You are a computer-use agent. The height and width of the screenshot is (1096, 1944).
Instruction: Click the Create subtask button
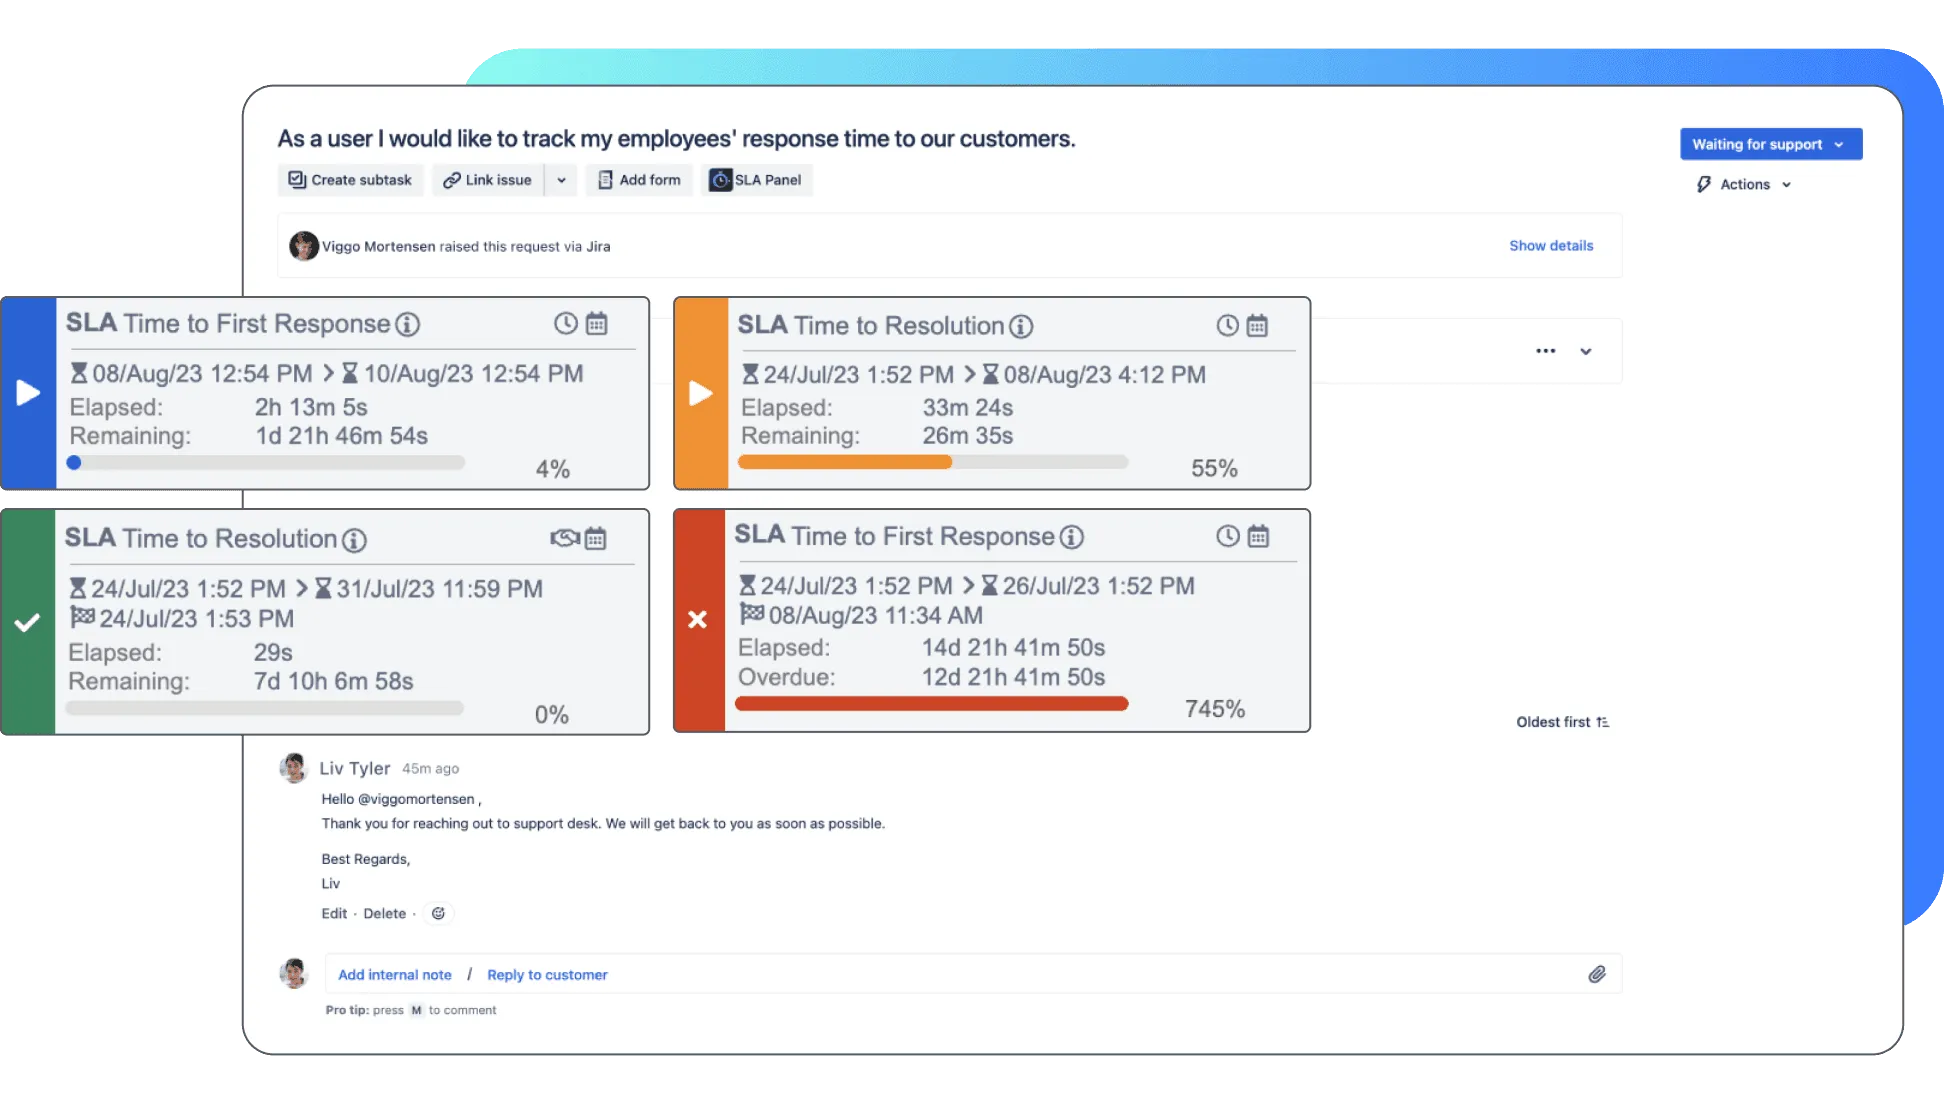350,180
